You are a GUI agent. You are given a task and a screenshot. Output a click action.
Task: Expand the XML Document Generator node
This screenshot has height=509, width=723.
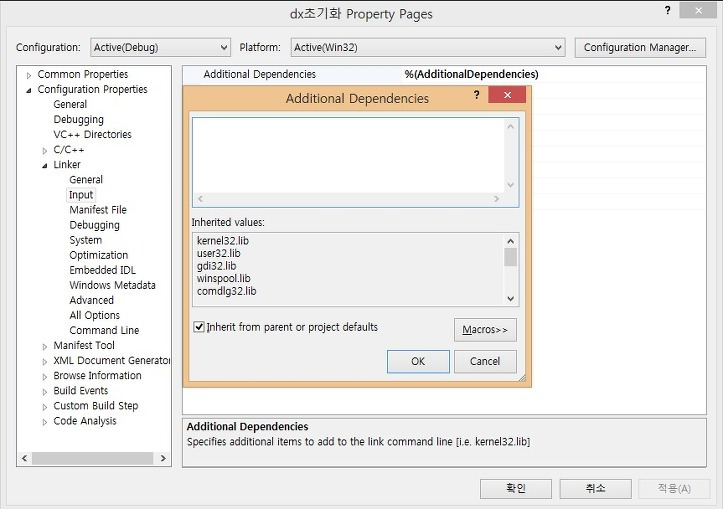click(45, 361)
